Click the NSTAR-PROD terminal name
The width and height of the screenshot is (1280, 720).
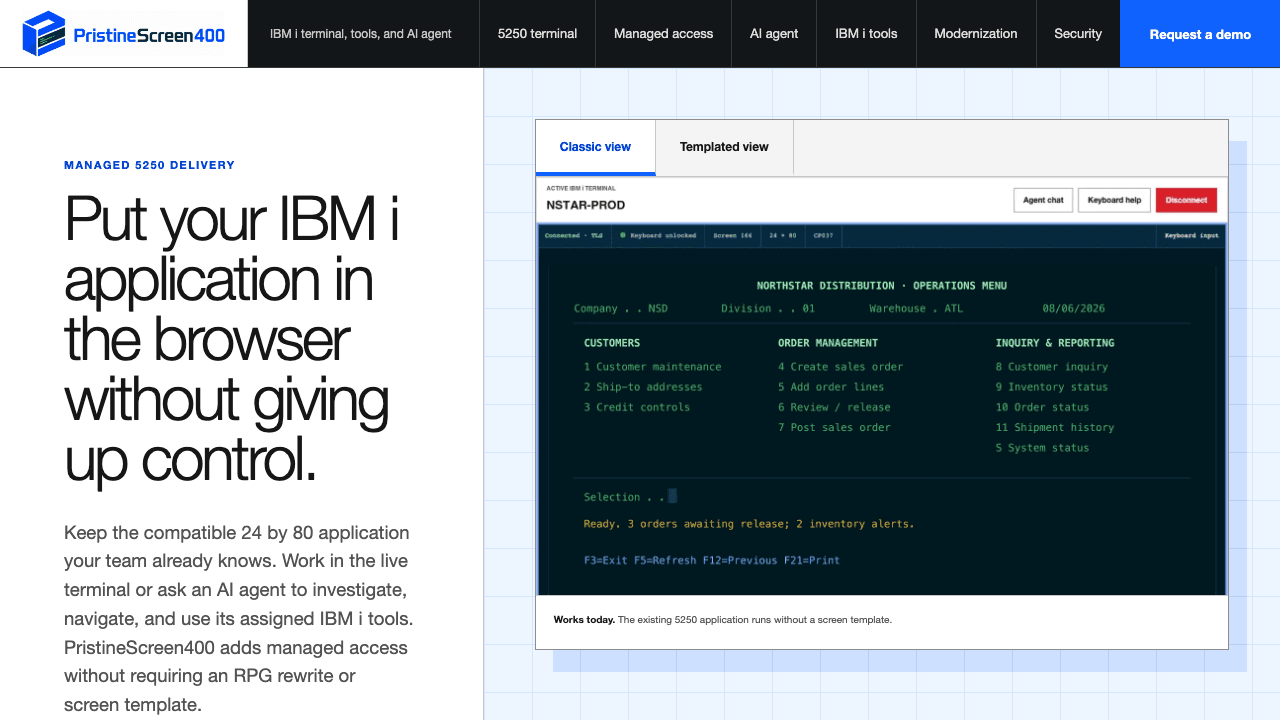[x=585, y=205]
